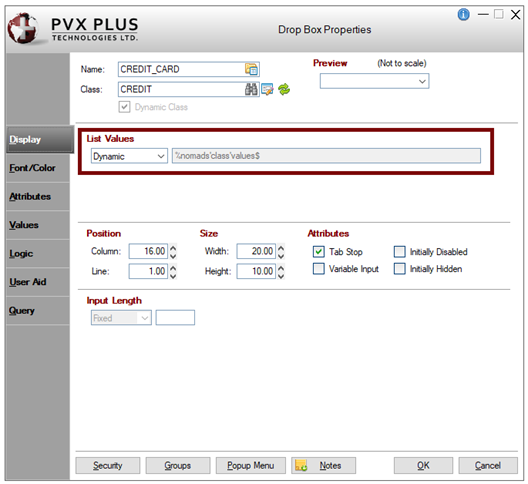Click the info icon in the title bar
Image resolution: width=528 pixels, height=484 pixels.
pyautogui.click(x=463, y=14)
